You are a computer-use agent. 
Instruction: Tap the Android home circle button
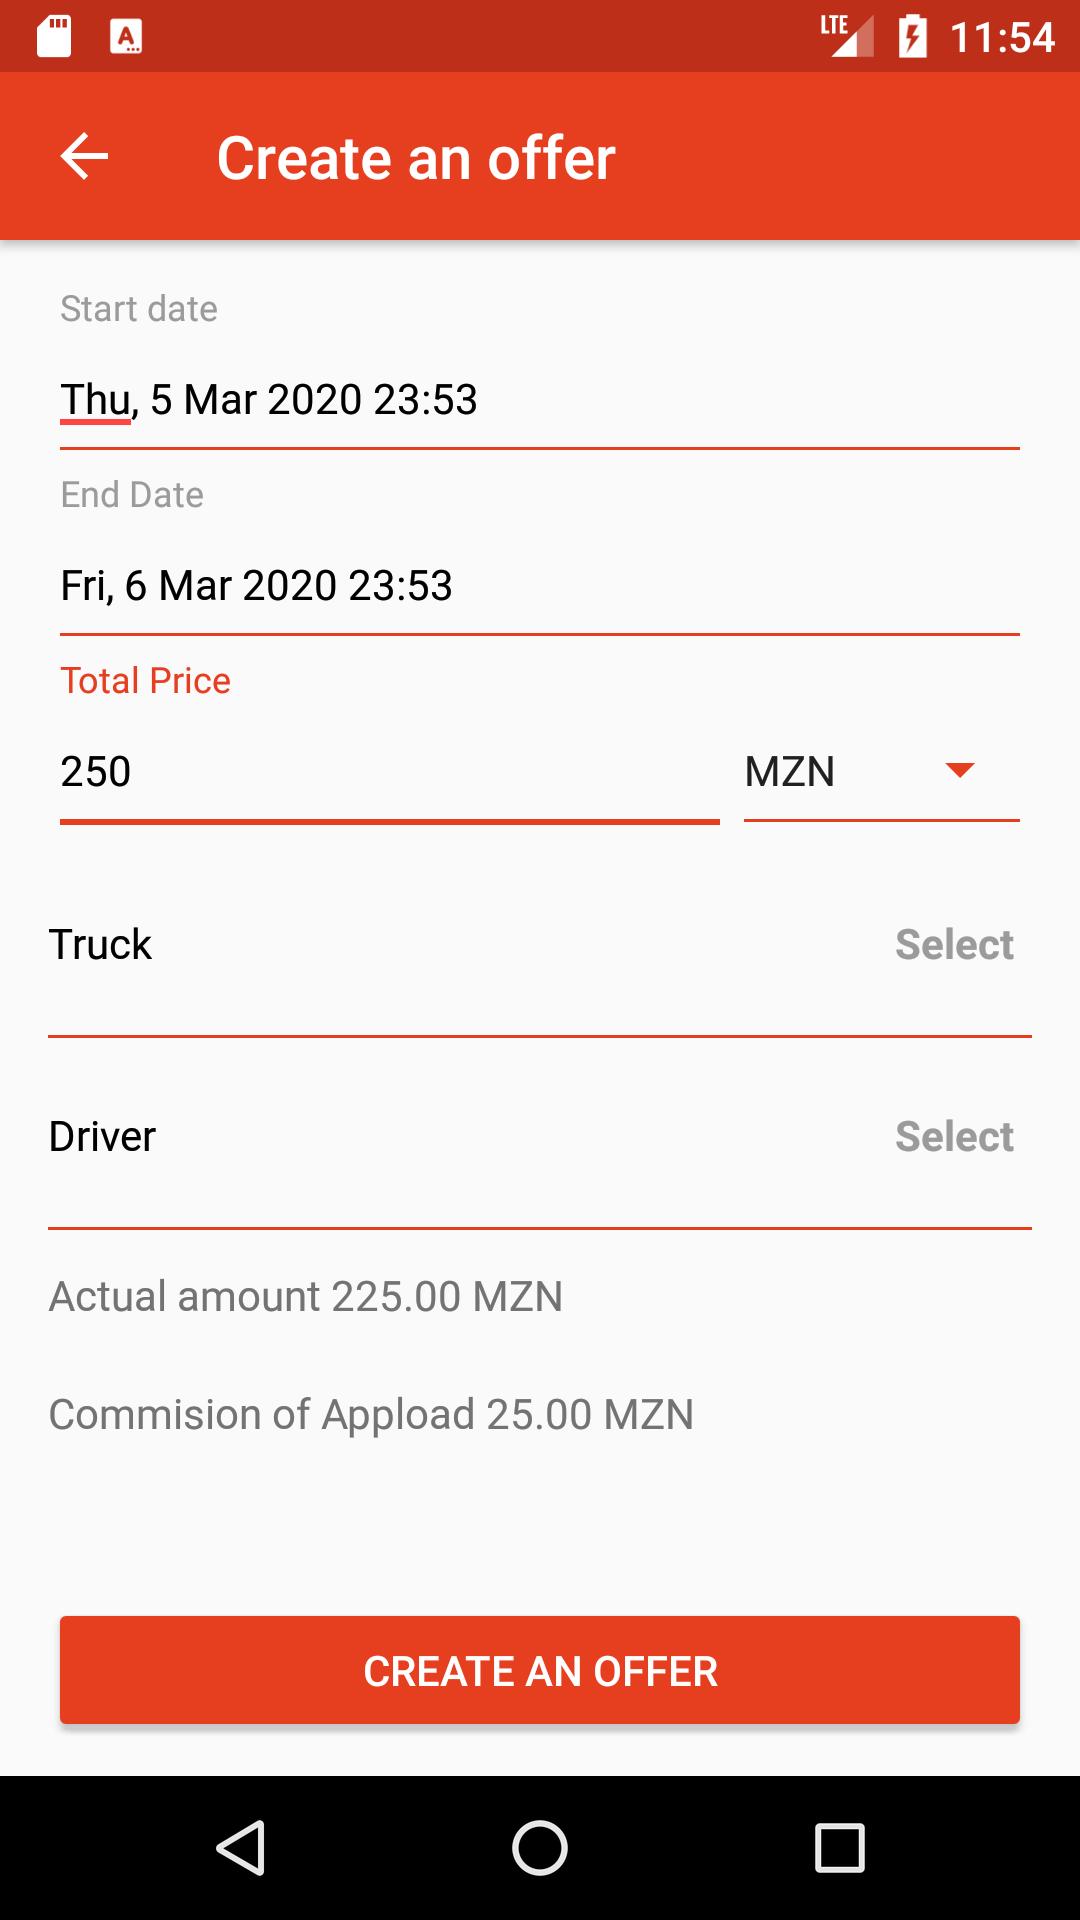[540, 1847]
